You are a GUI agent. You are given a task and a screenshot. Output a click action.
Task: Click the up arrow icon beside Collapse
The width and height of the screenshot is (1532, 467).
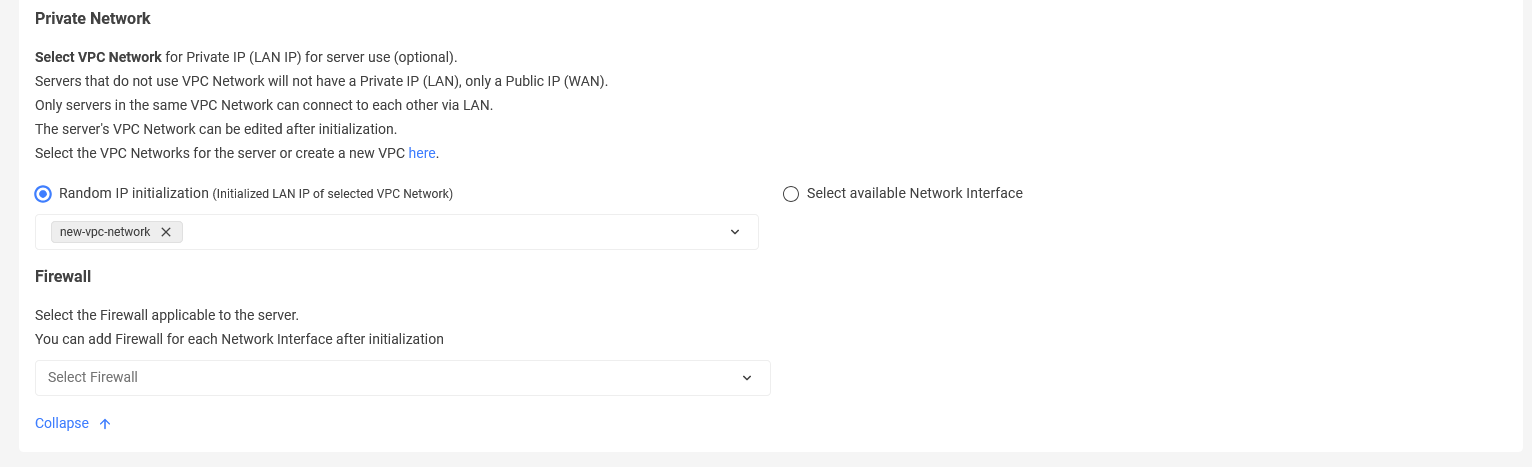pyautogui.click(x=105, y=424)
